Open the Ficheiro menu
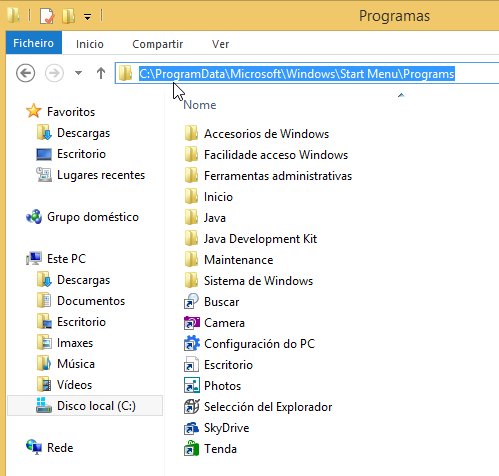This screenshot has height=476, width=499. pos(34,43)
